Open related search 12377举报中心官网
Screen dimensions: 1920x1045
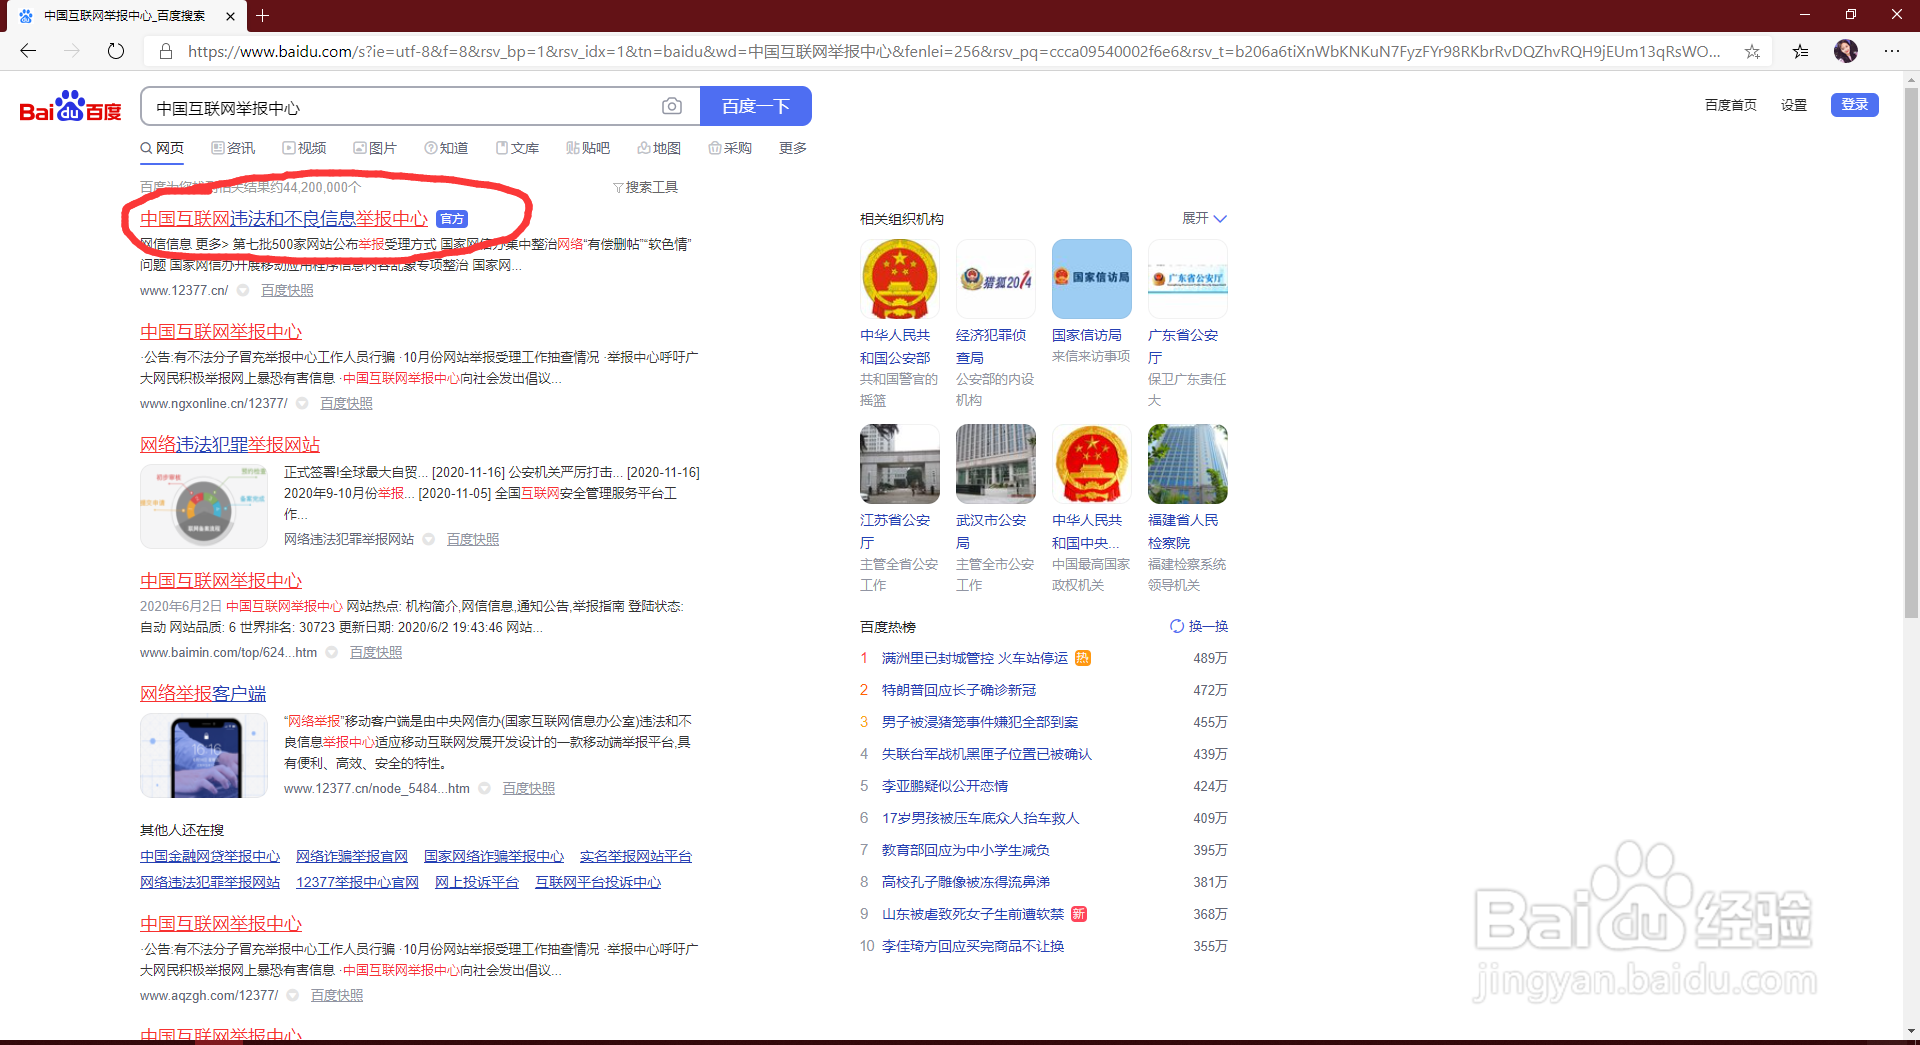point(357,883)
